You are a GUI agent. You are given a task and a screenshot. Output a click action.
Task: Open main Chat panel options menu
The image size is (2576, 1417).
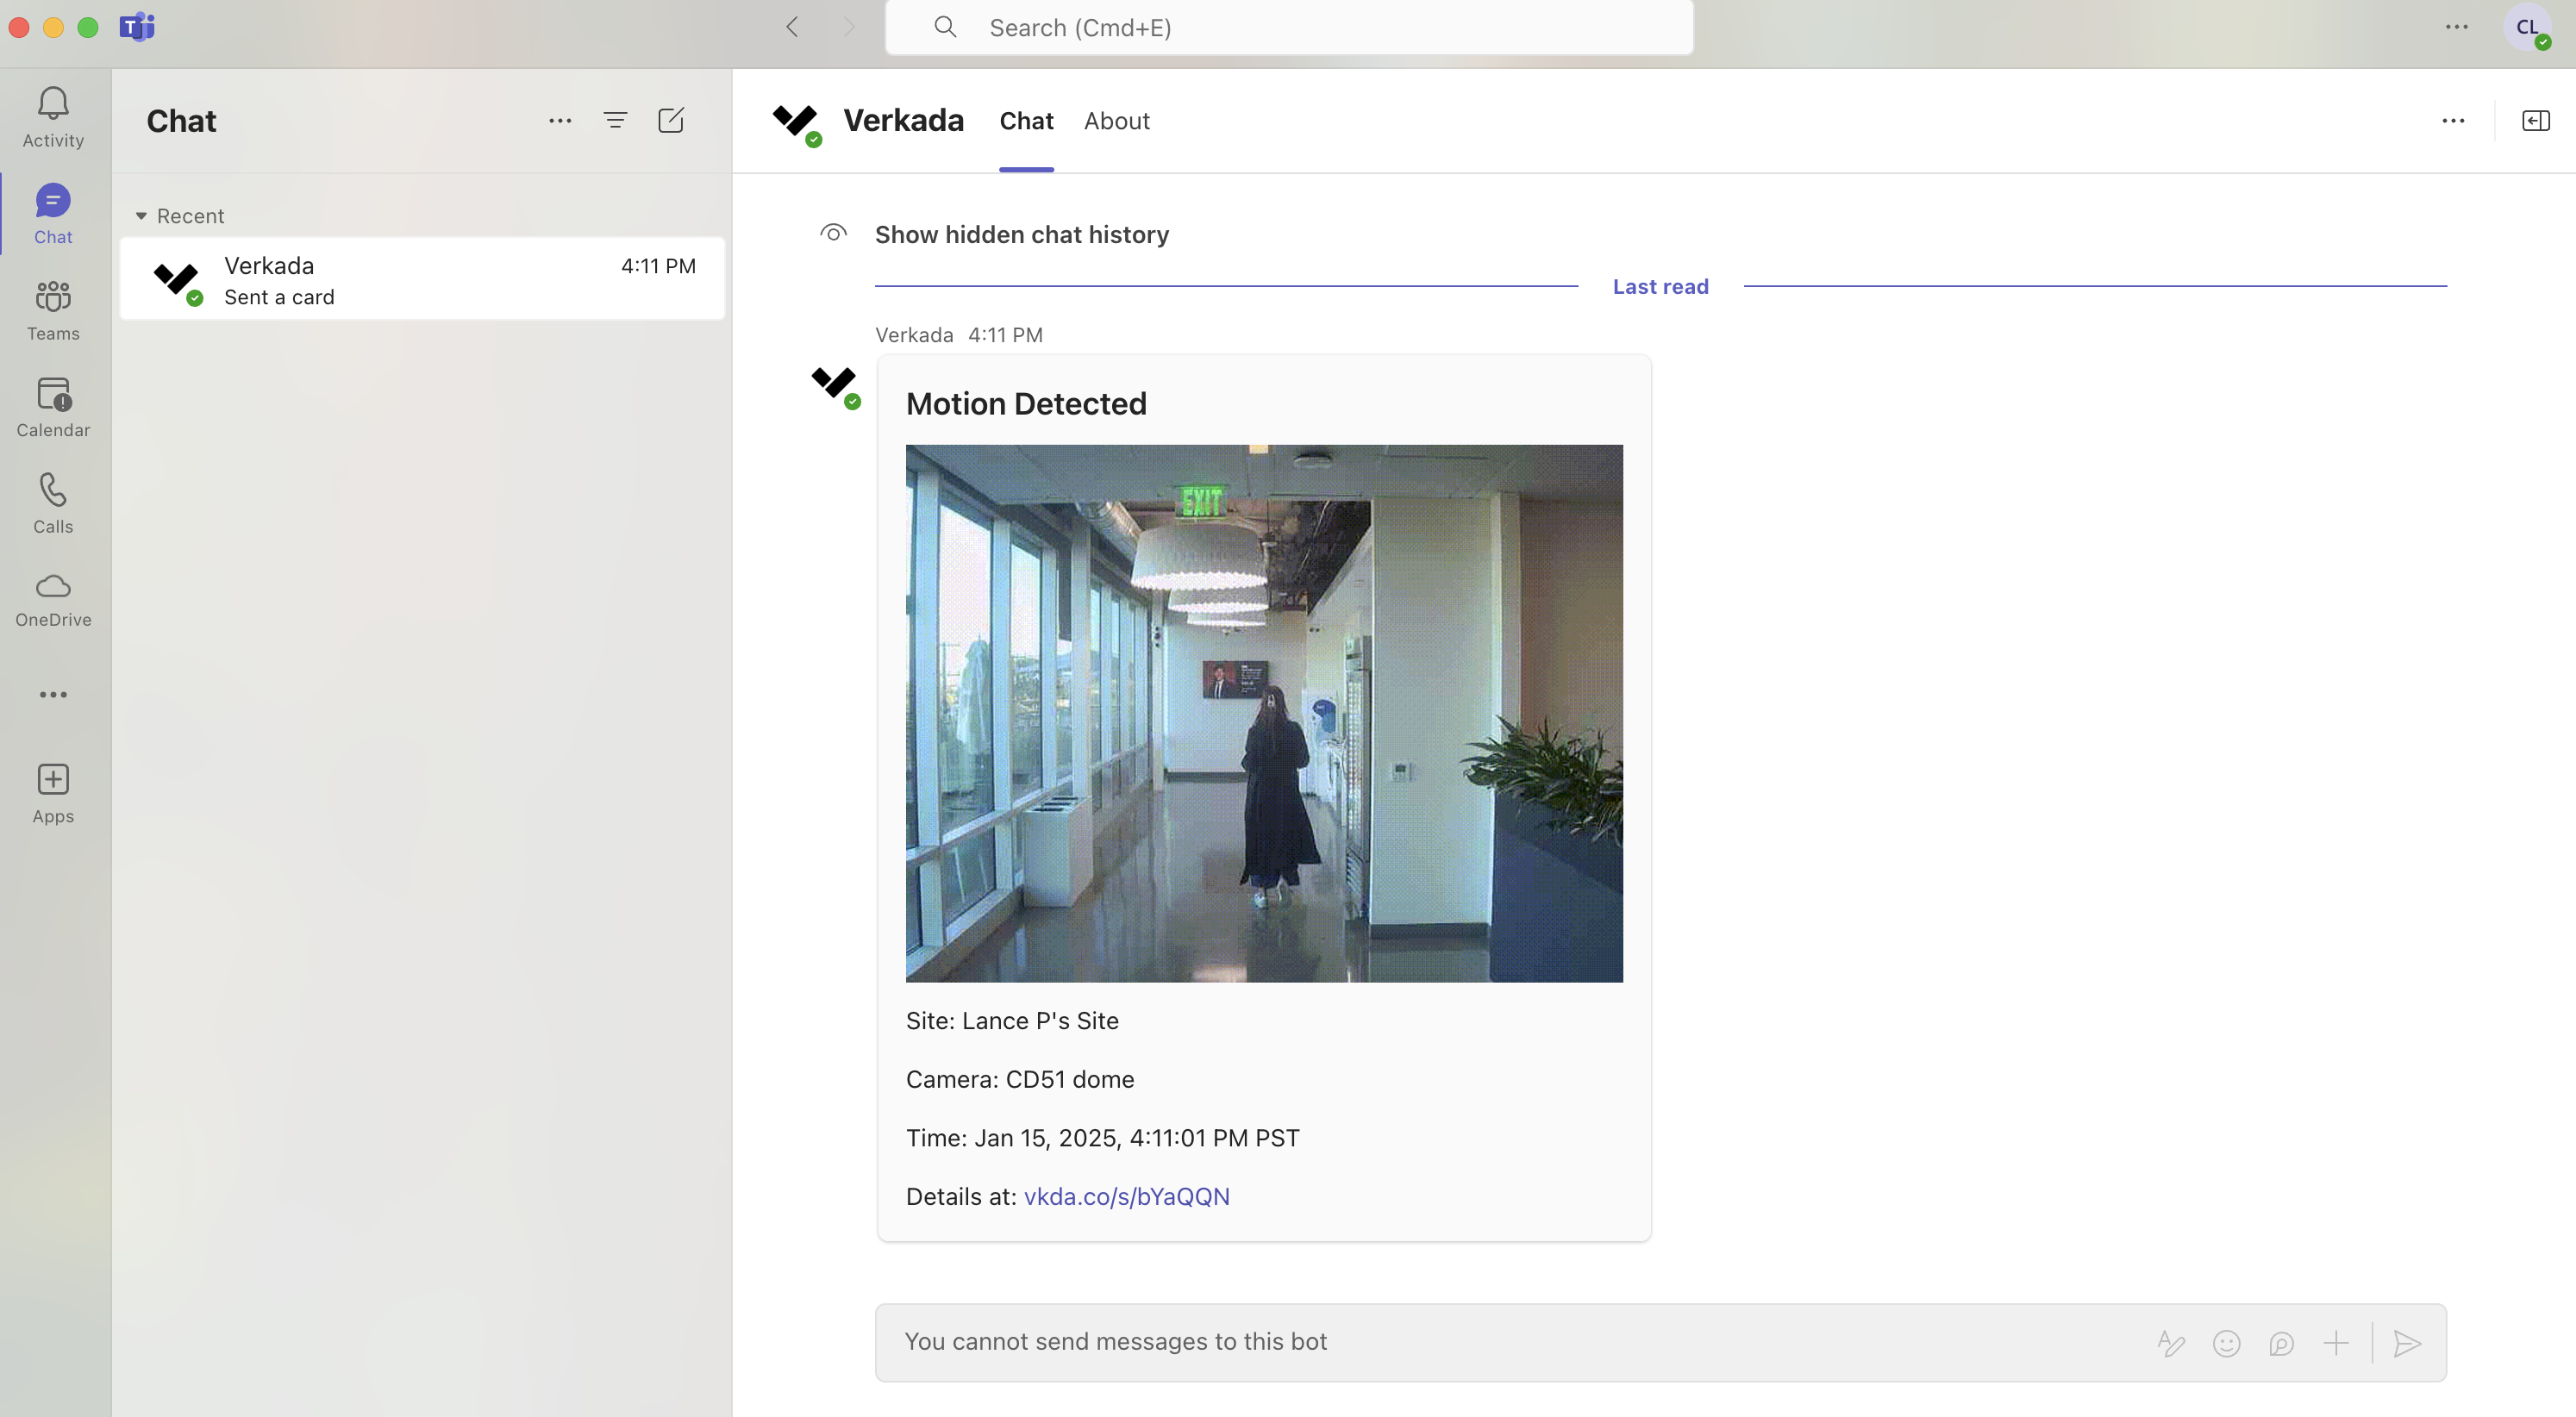pyautogui.click(x=559, y=119)
